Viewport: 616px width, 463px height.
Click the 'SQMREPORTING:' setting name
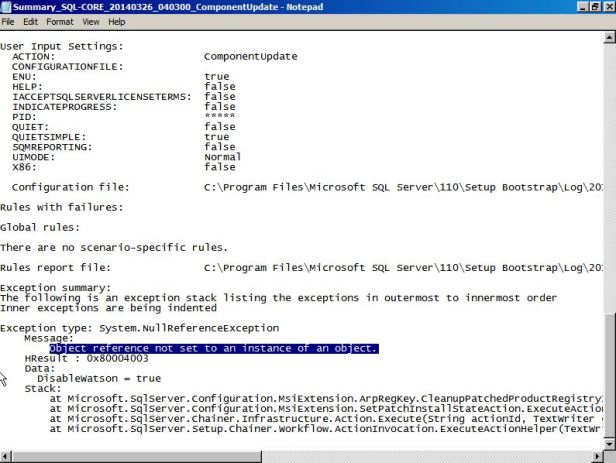coord(52,147)
